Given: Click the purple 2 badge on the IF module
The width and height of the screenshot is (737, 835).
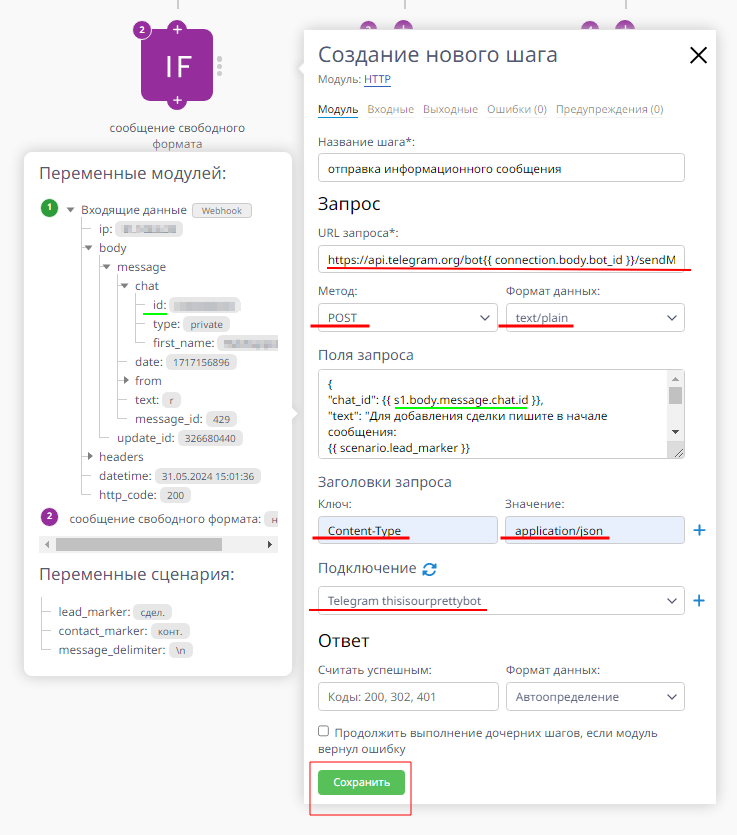Looking at the screenshot, I should (x=140, y=30).
